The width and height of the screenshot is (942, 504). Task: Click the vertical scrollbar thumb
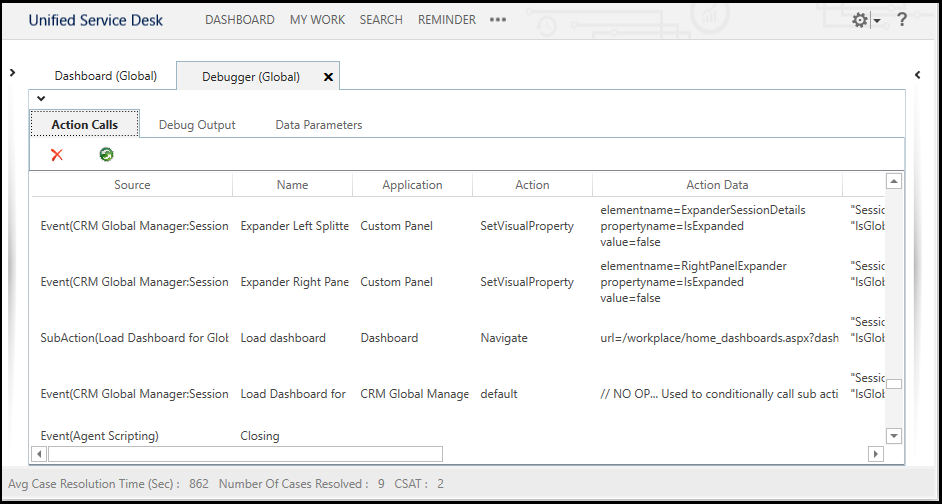894,384
